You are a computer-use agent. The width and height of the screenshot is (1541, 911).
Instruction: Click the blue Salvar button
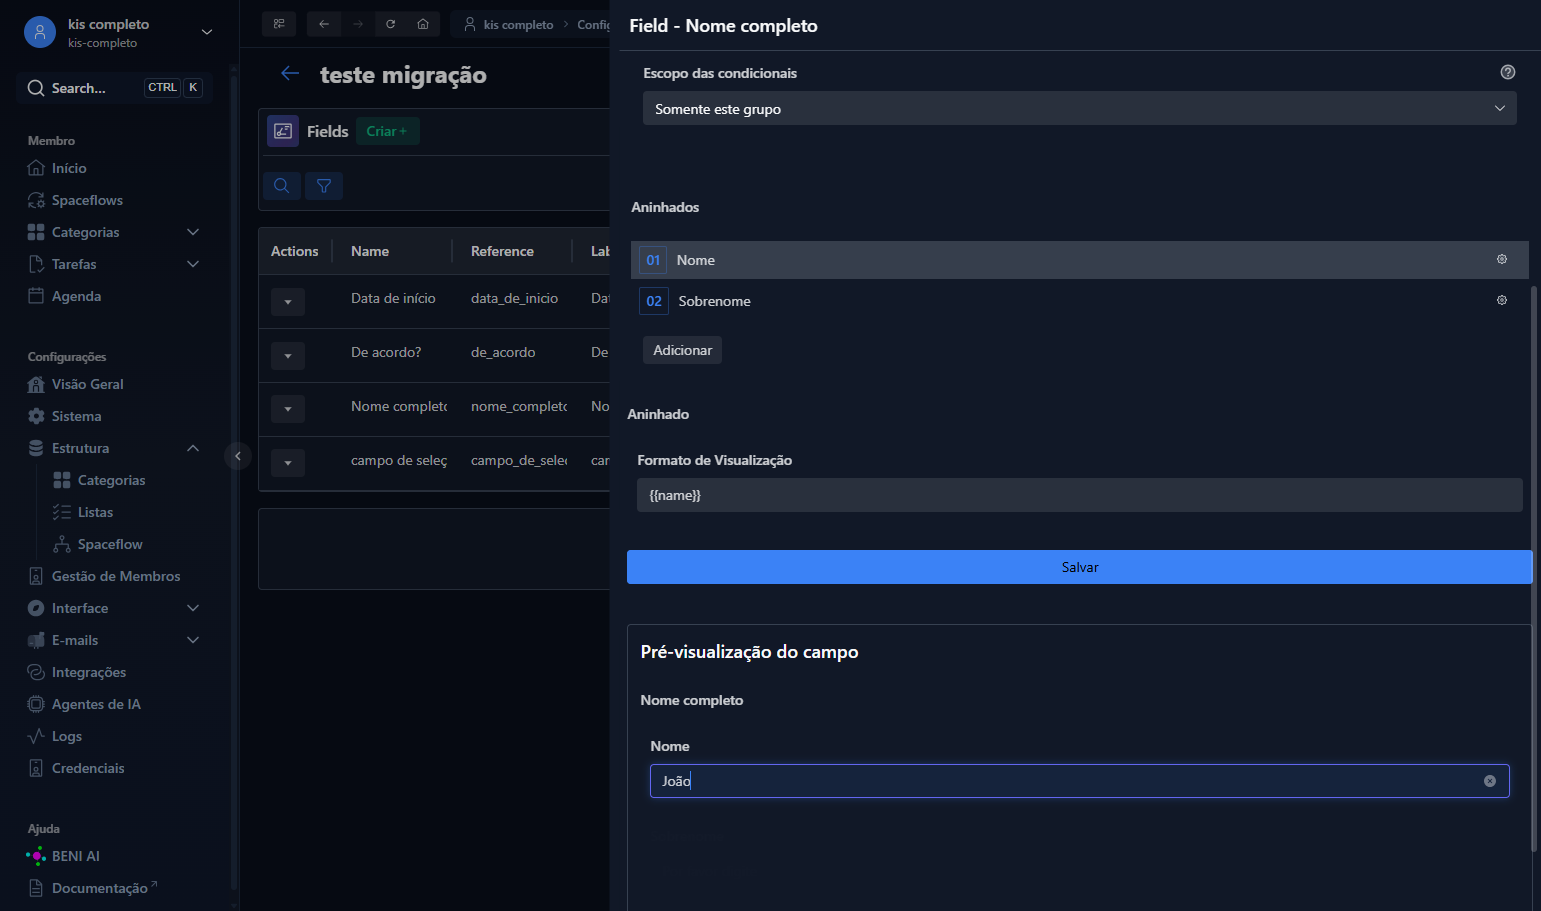tap(1079, 567)
